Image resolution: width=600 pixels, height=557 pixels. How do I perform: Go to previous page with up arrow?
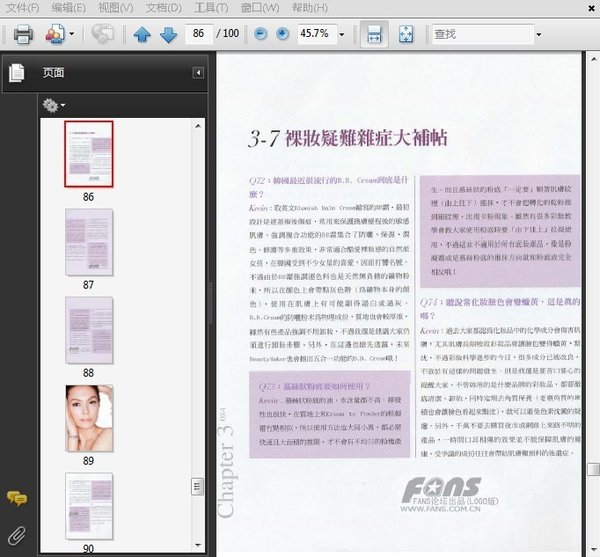142,34
